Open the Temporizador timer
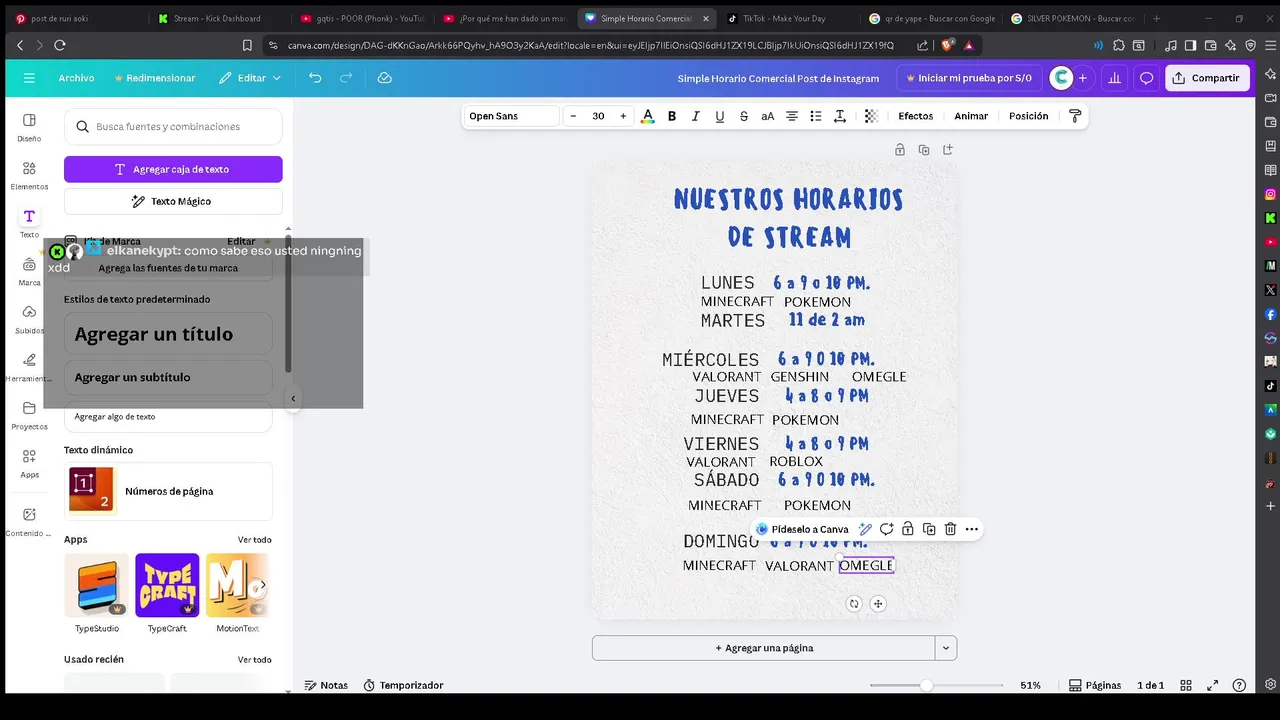The height and width of the screenshot is (720, 1280). click(x=403, y=685)
